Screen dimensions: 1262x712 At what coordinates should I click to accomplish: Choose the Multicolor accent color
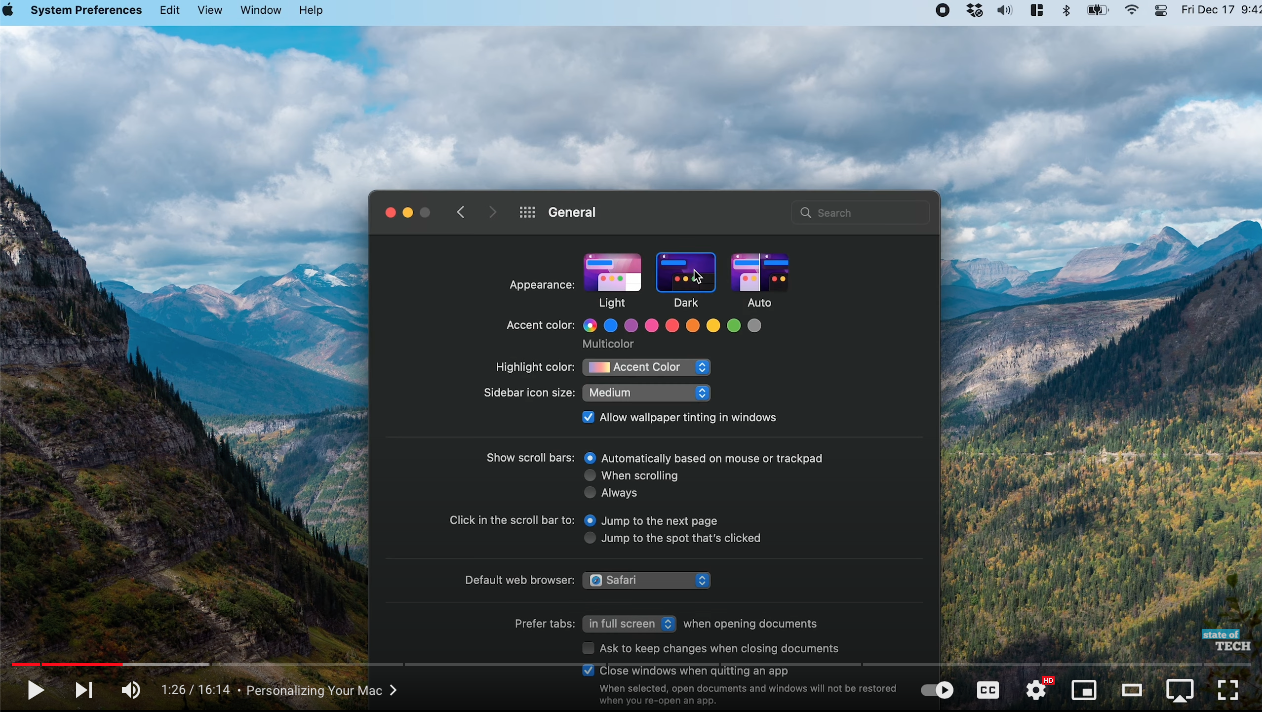(590, 325)
